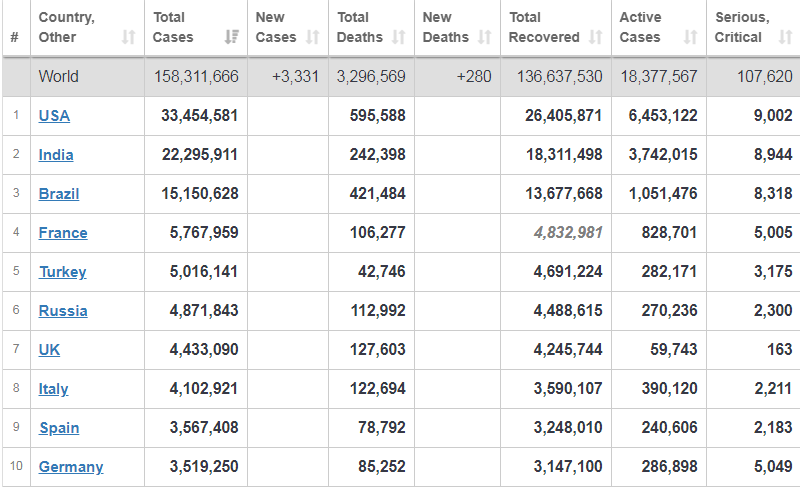This screenshot has height=487, width=800.
Task: Select Russia serious critical 2,300
Action: click(773, 311)
